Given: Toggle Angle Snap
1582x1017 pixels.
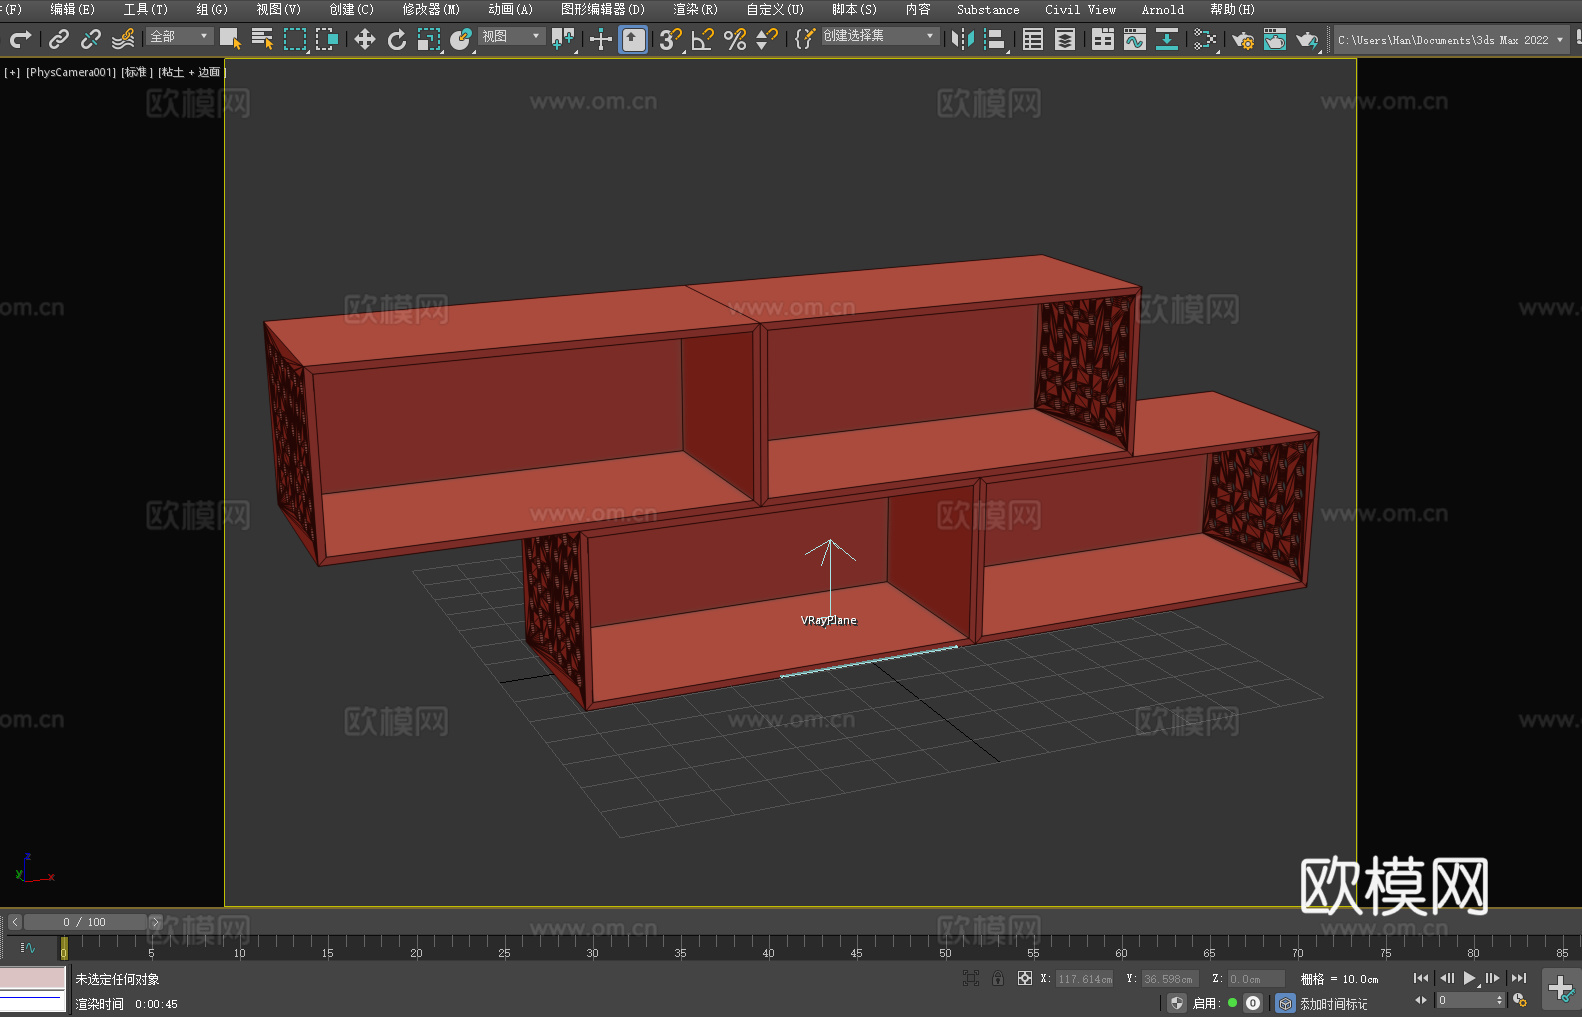Looking at the screenshot, I should 703,39.
